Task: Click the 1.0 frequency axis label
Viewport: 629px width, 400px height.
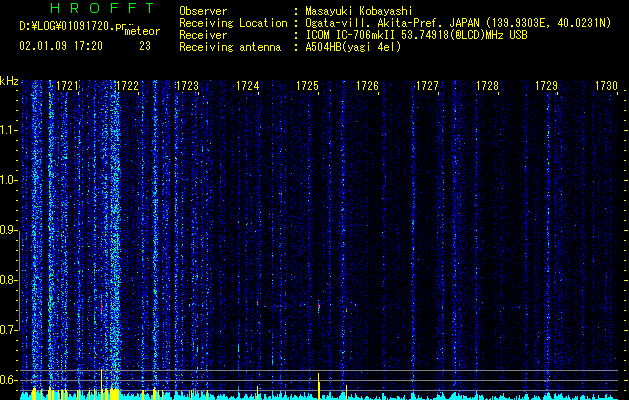Action: click(x=9, y=180)
